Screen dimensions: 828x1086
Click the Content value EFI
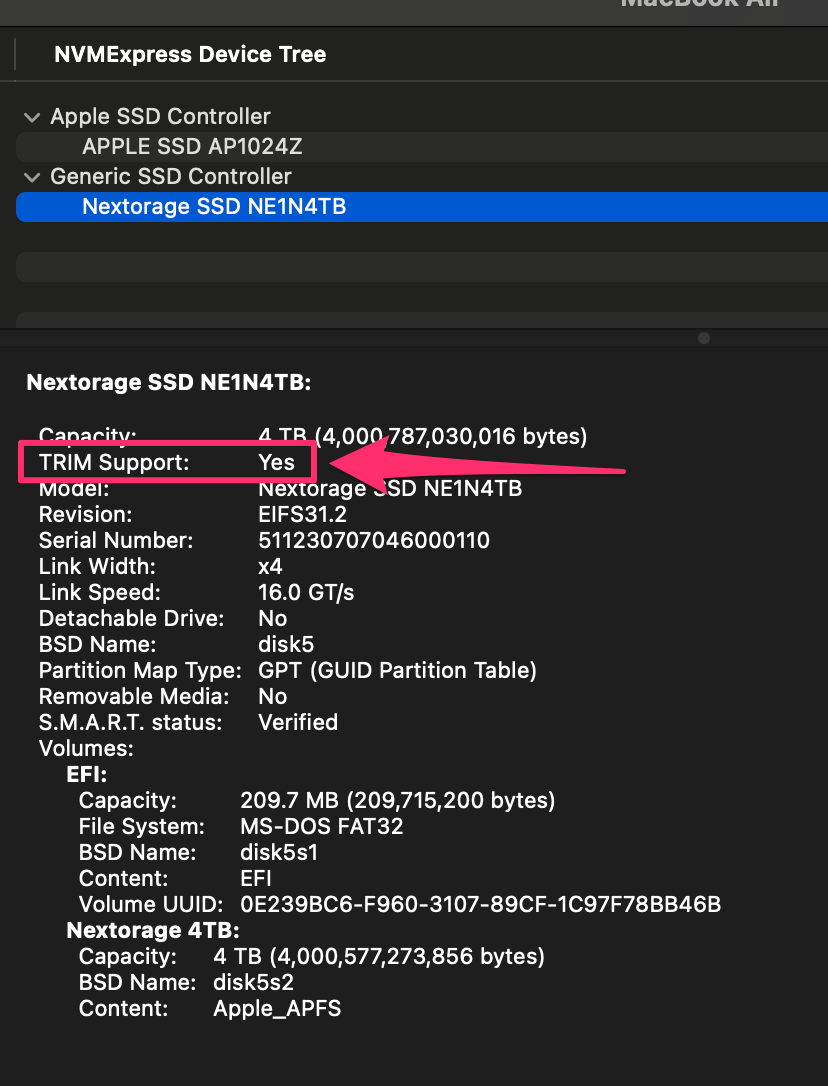coord(256,878)
